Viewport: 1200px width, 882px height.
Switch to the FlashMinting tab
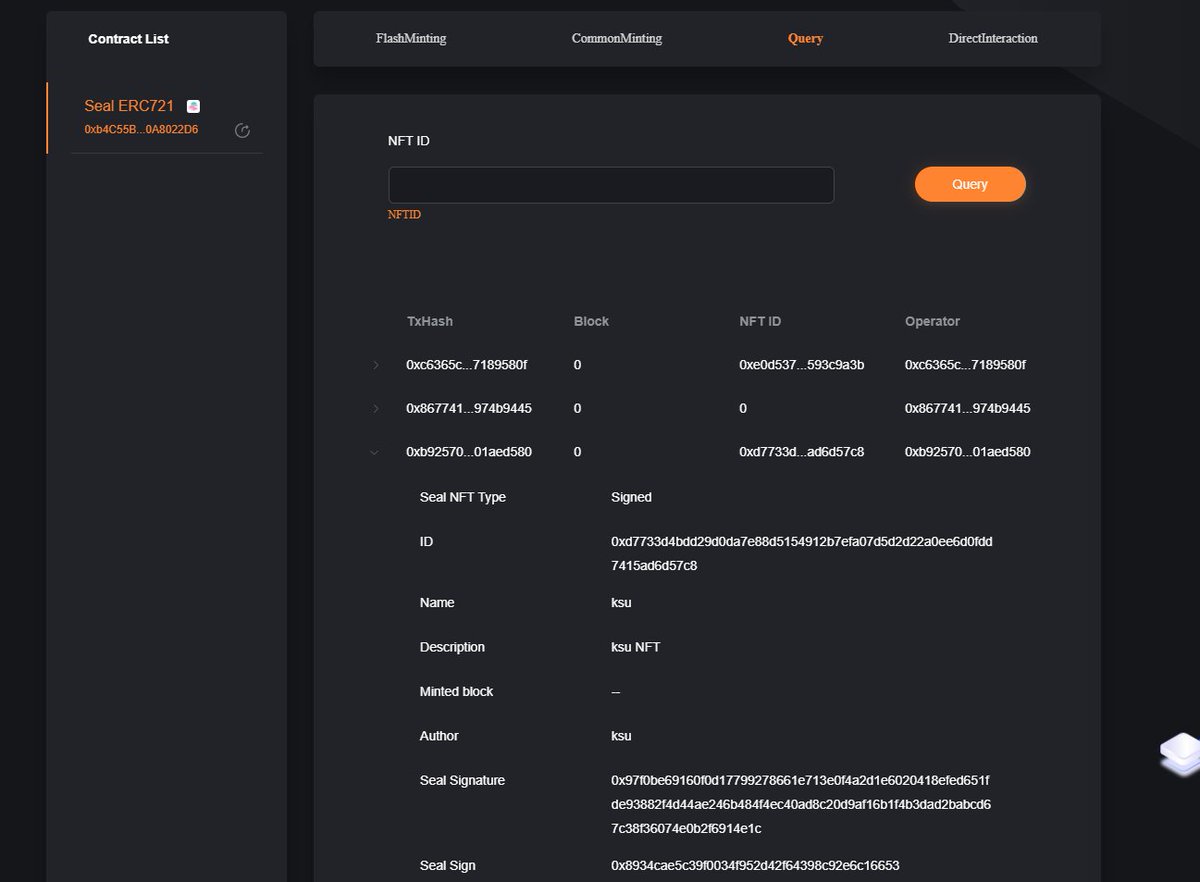pyautogui.click(x=411, y=39)
